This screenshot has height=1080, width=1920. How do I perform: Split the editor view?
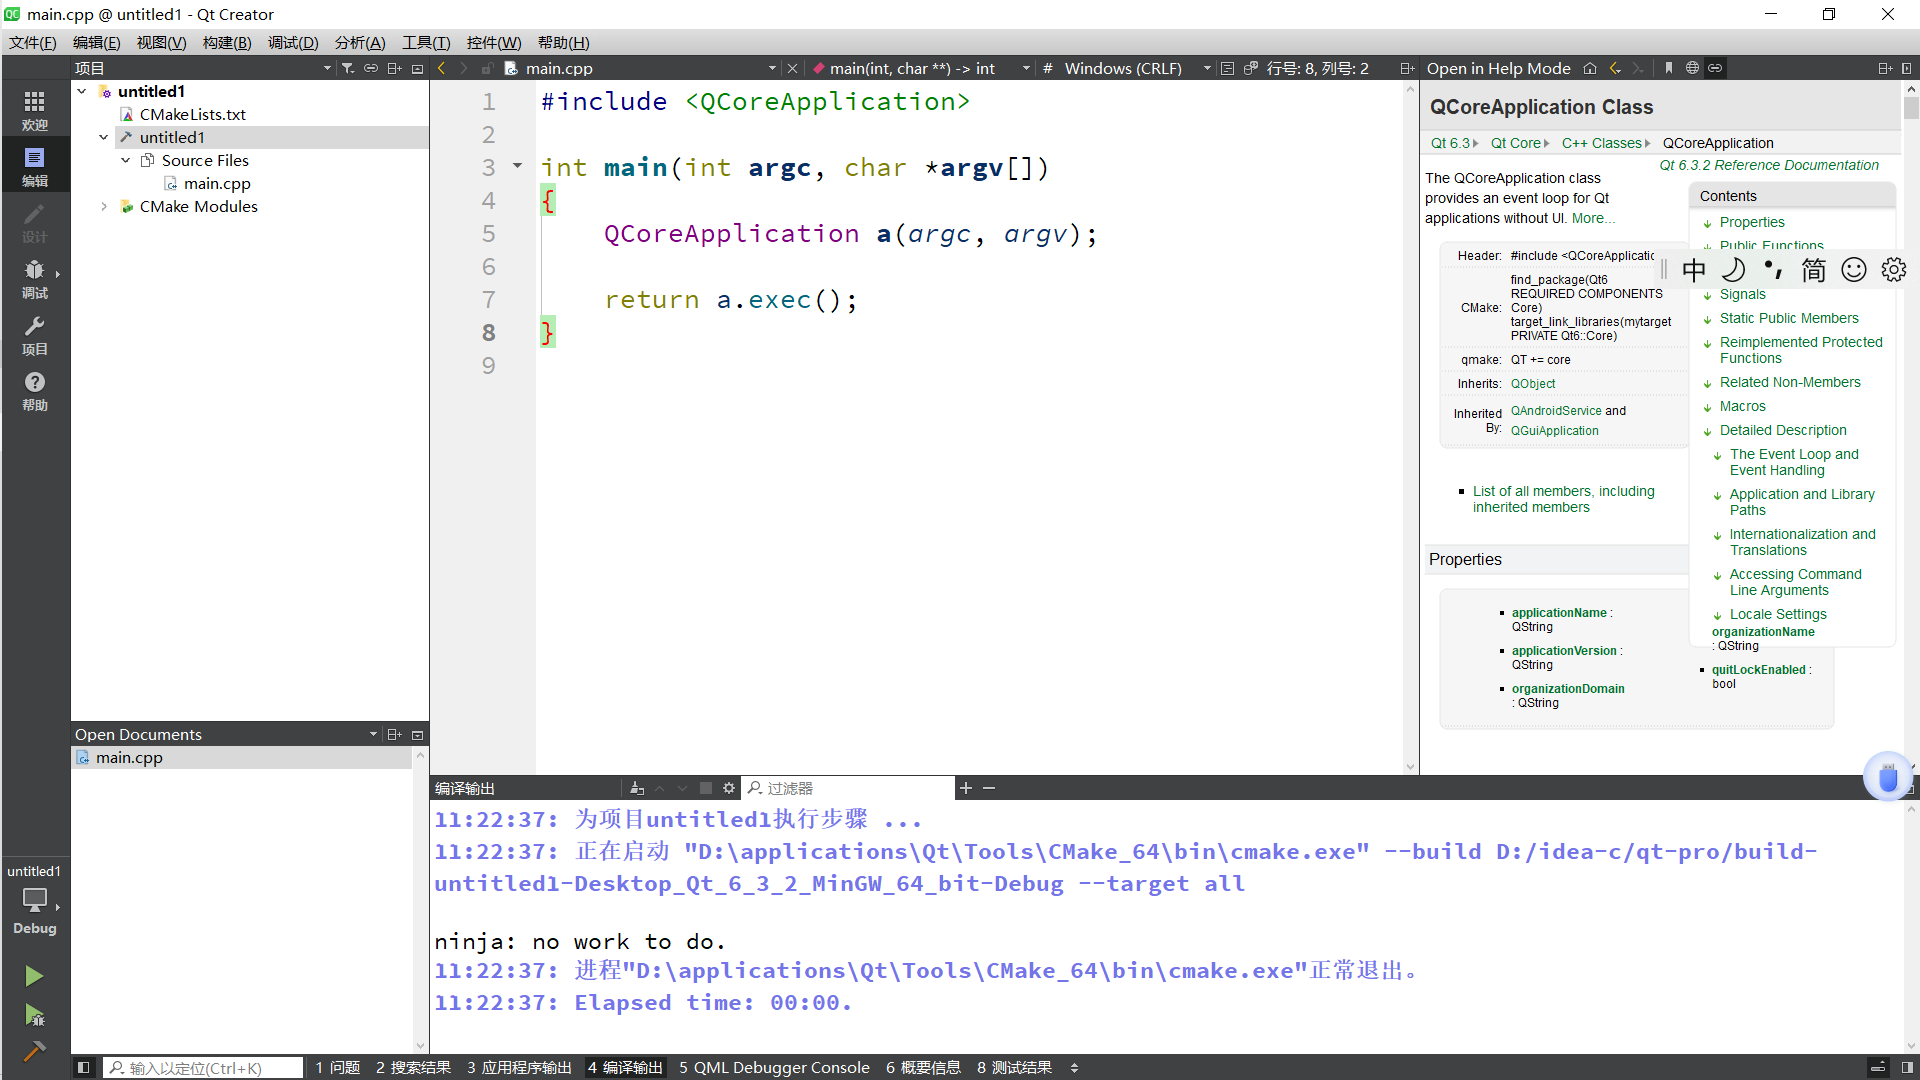pyautogui.click(x=1407, y=68)
